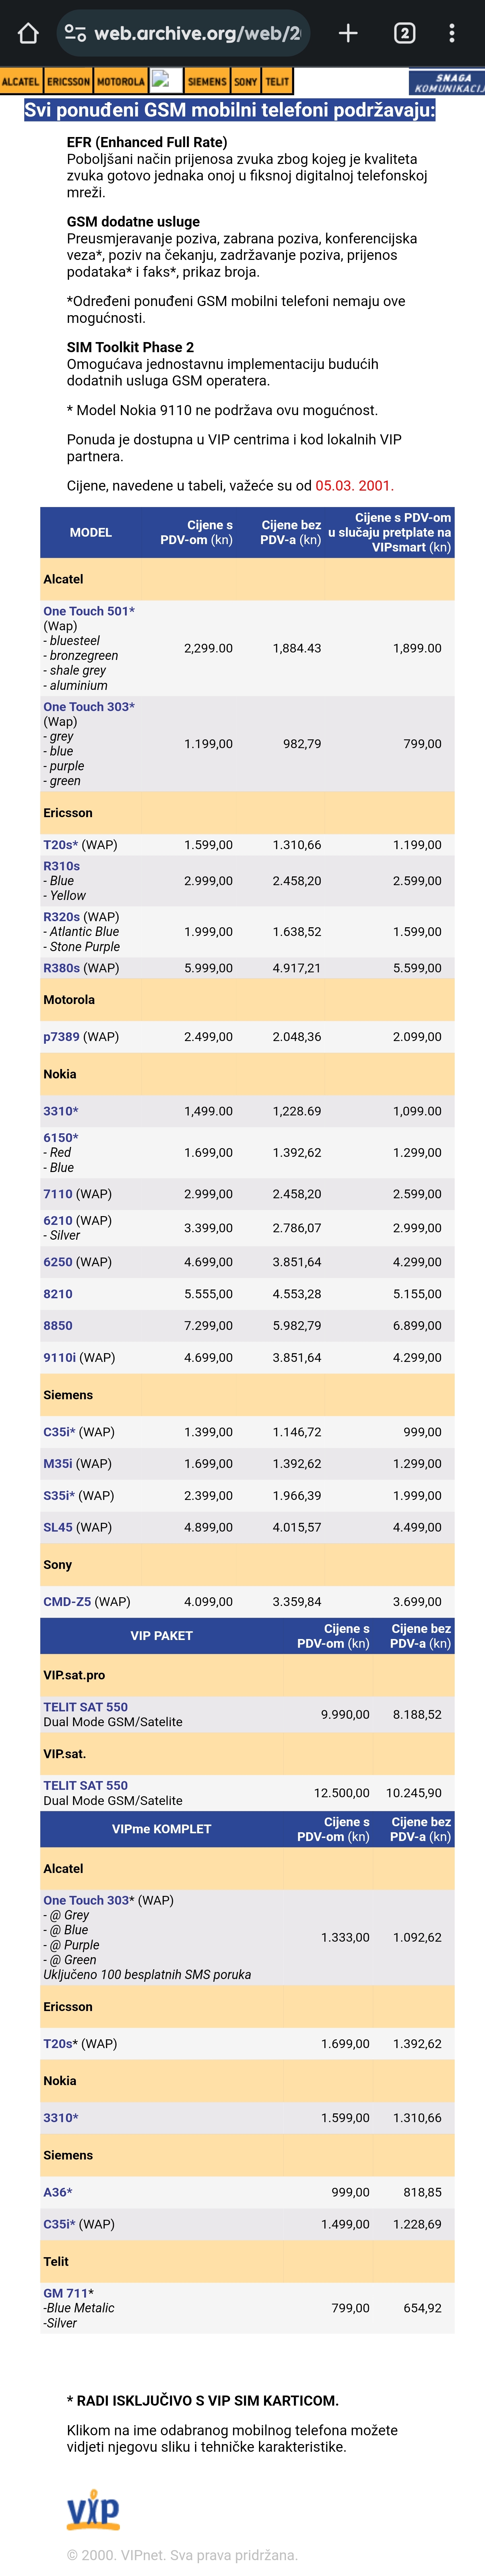Click the Snaga Komunikacije banner
The image size is (485, 2576).
447,82
